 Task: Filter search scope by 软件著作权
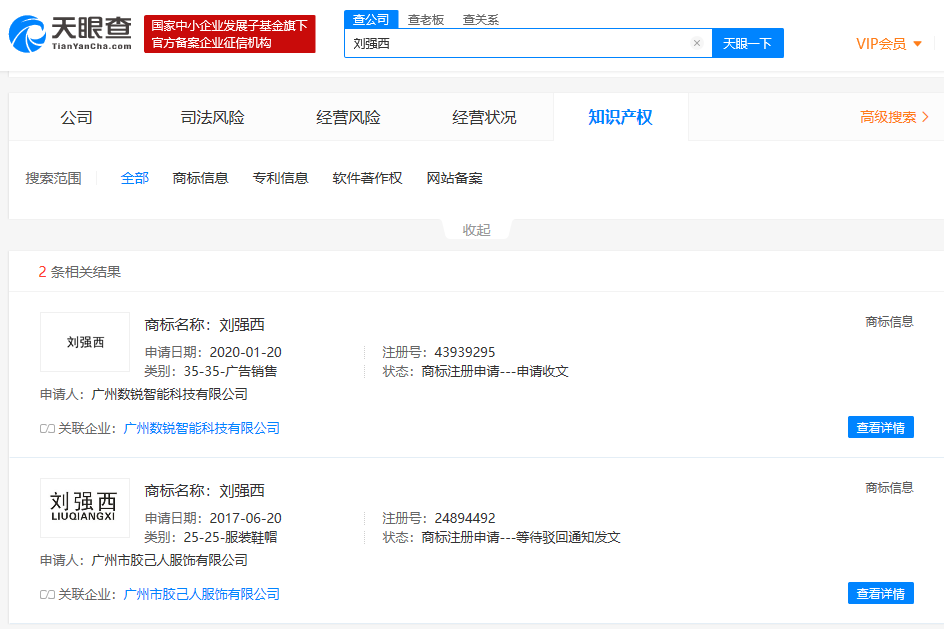(x=367, y=178)
